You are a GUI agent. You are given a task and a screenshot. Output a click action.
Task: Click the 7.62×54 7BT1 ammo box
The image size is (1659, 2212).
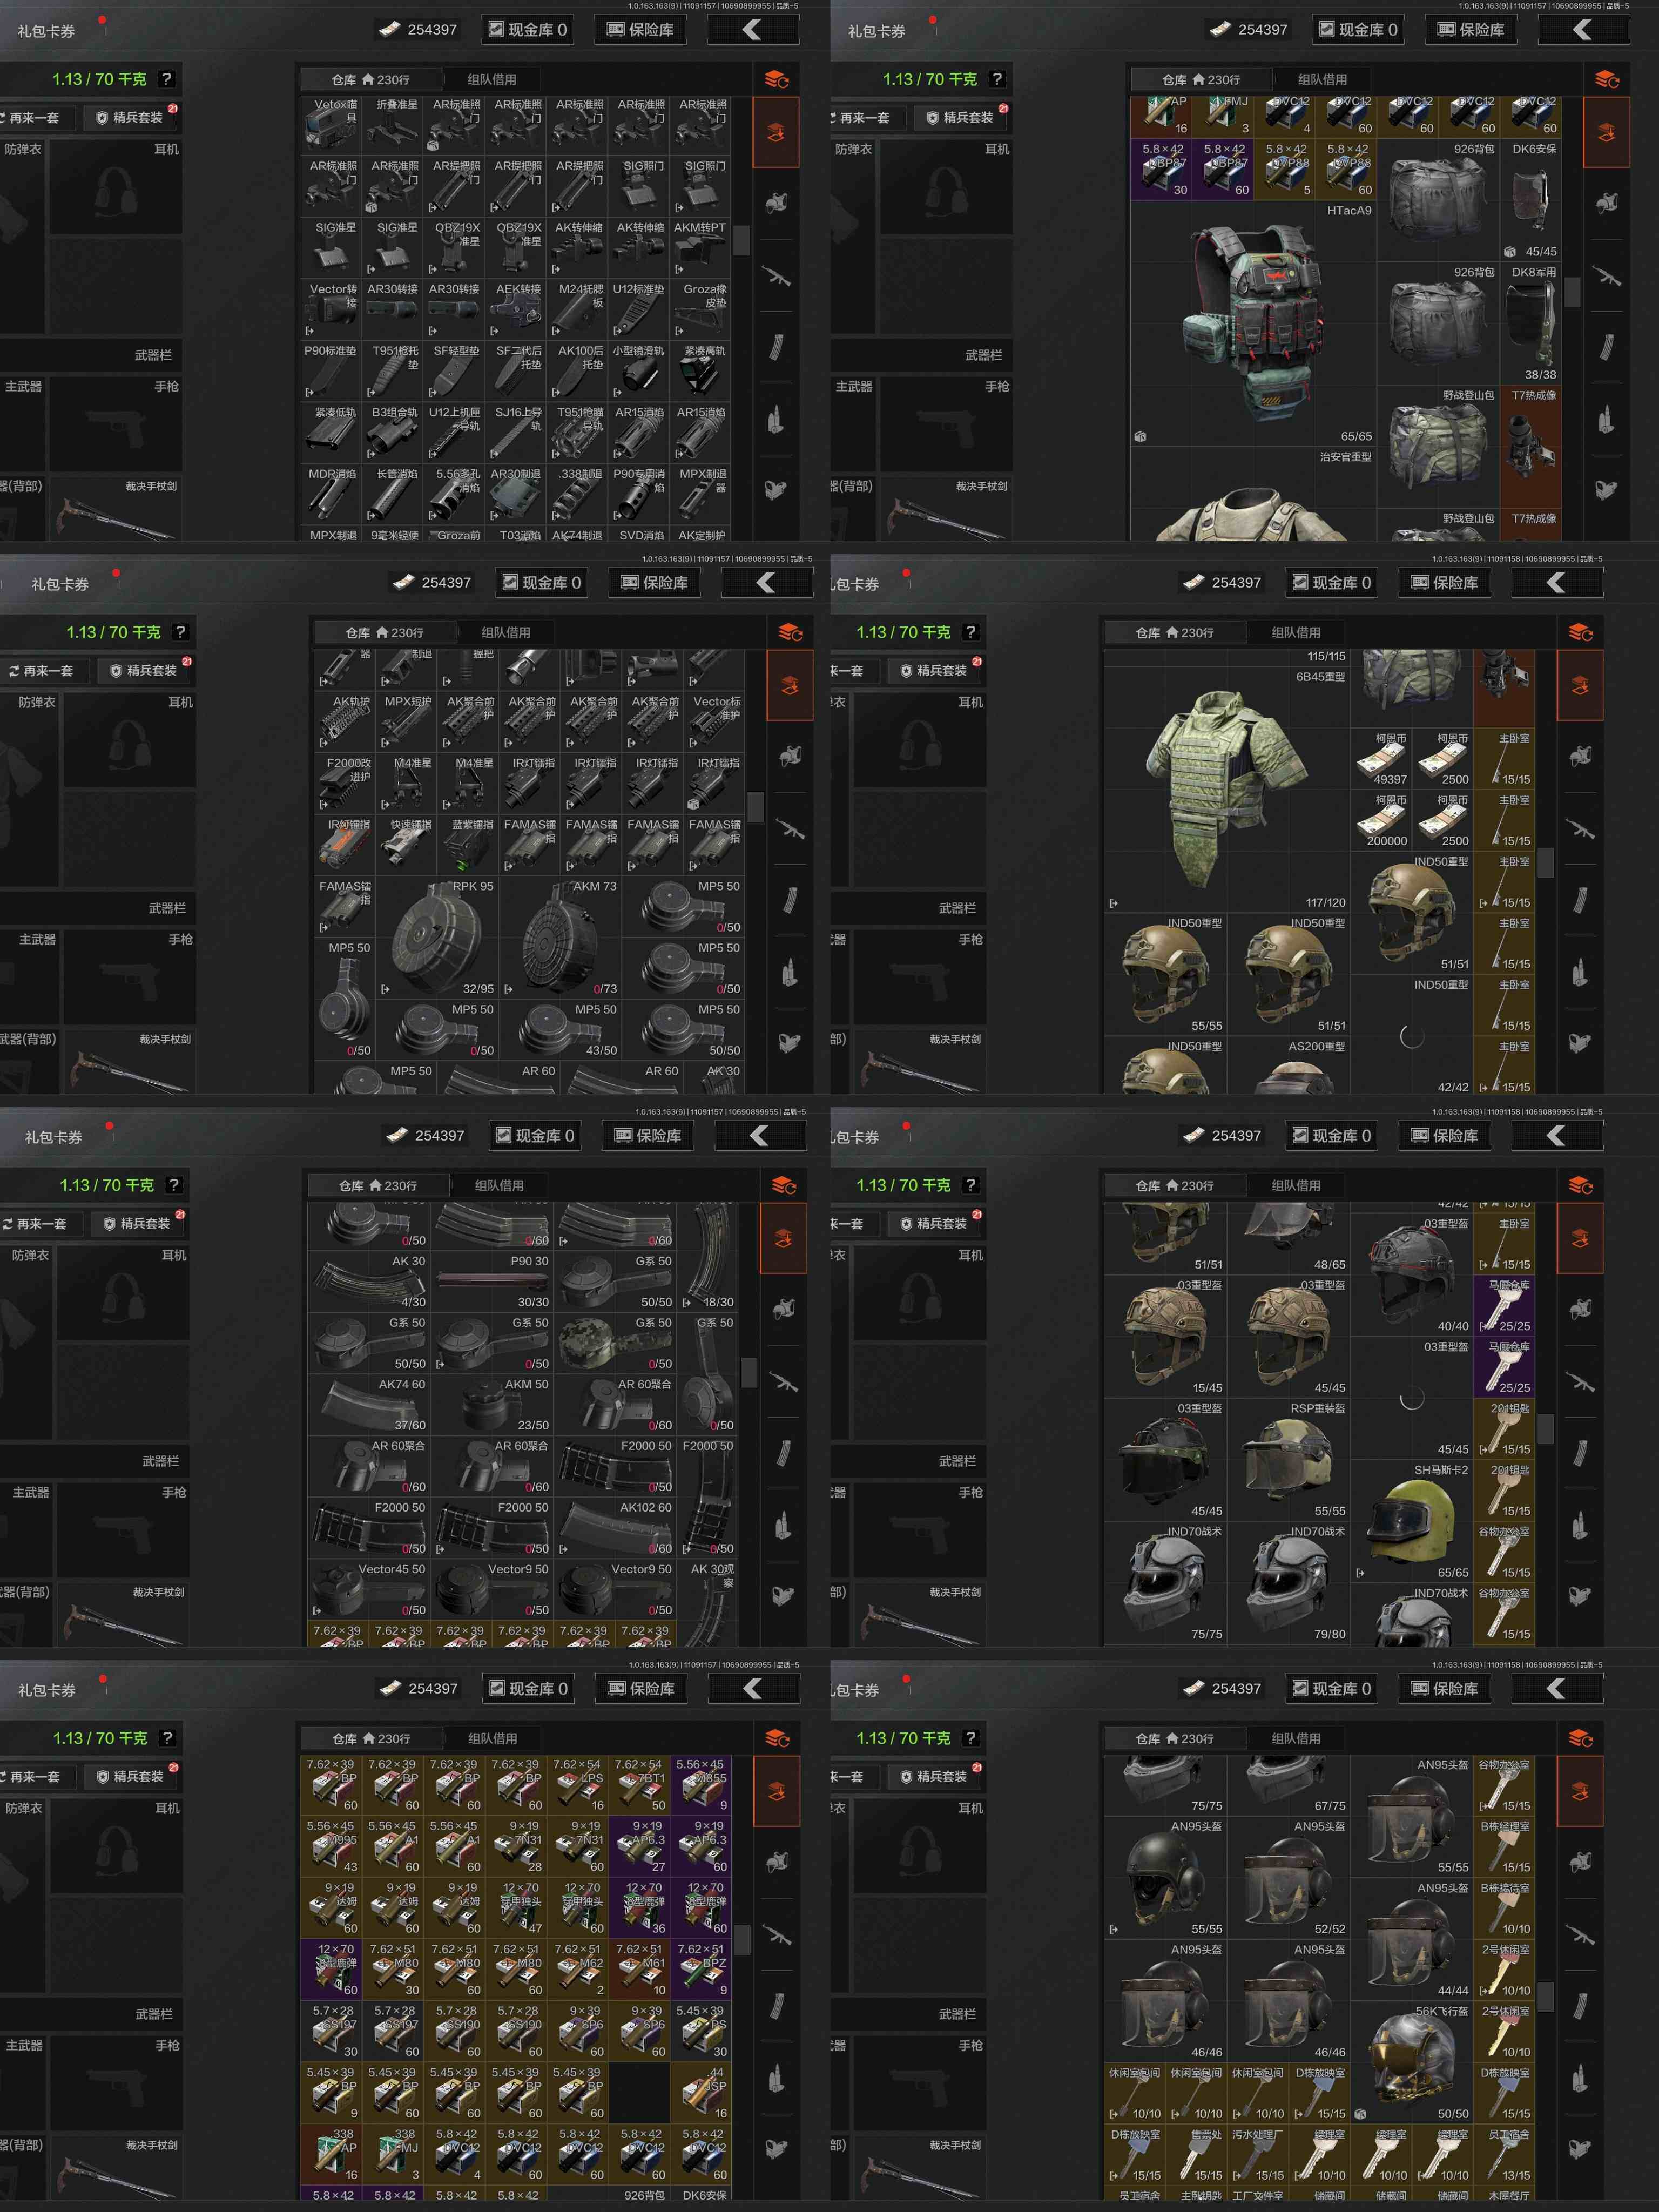[x=640, y=1785]
